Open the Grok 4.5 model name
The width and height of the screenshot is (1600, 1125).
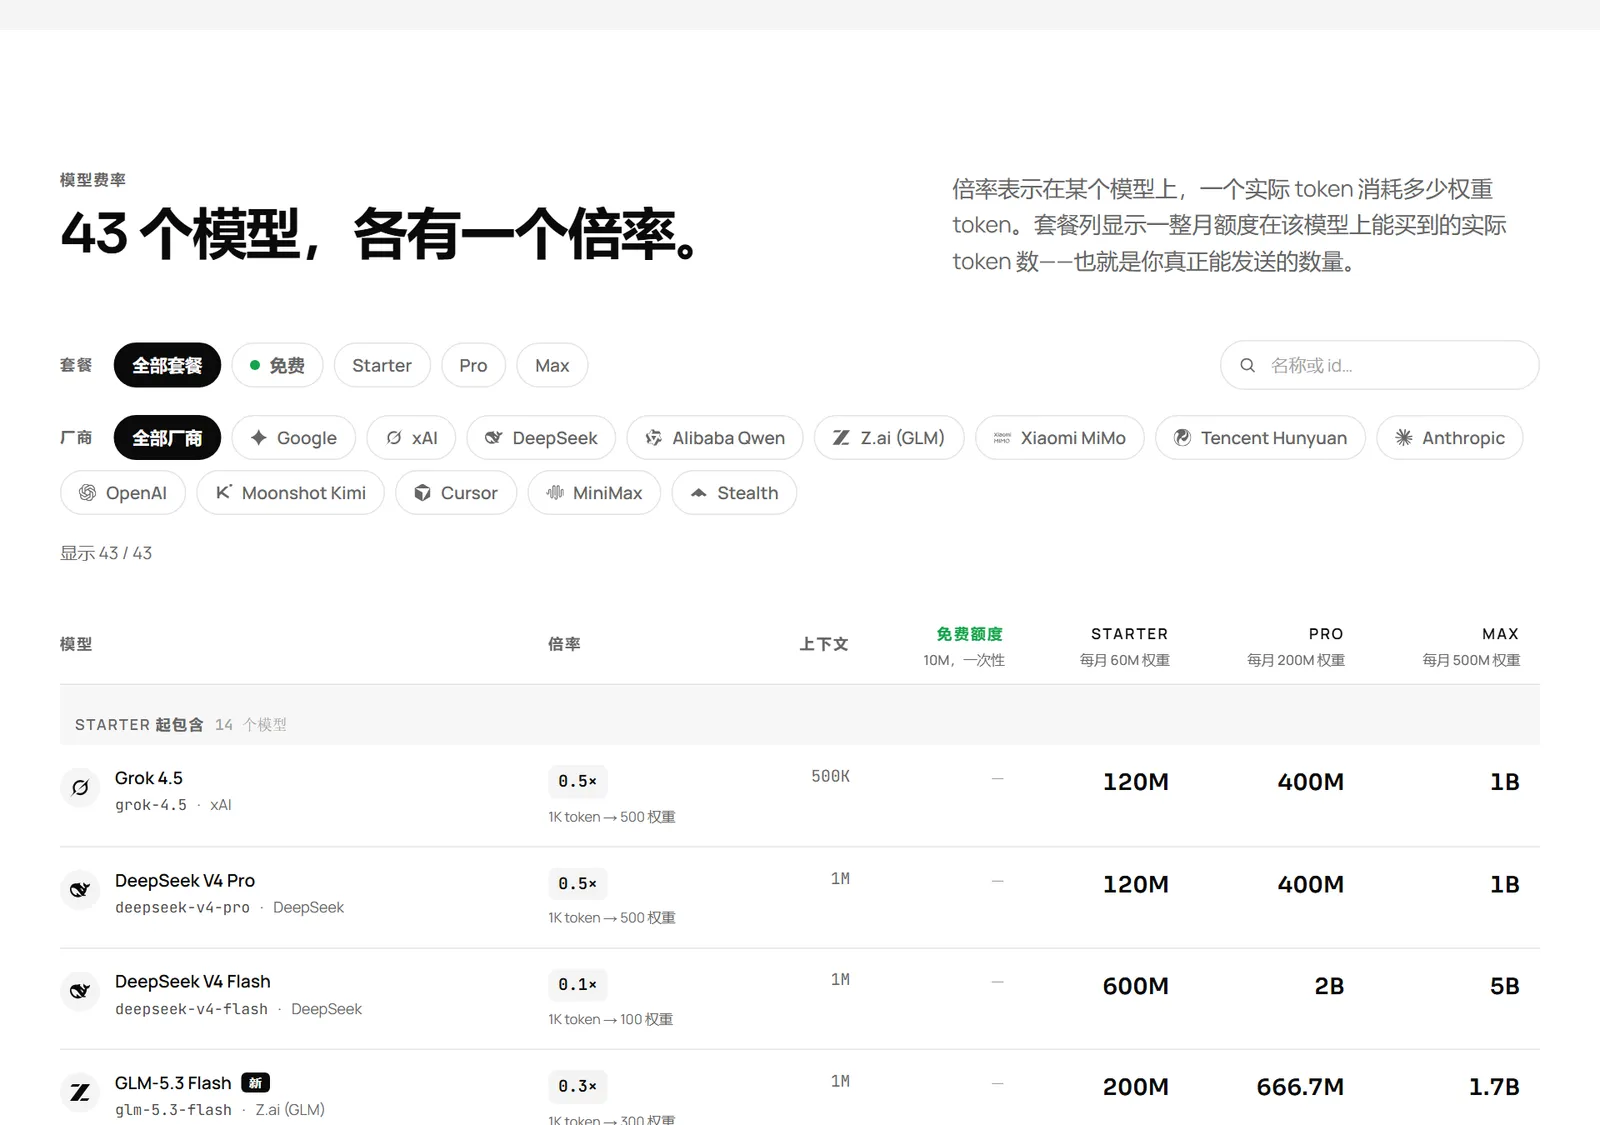point(149,778)
